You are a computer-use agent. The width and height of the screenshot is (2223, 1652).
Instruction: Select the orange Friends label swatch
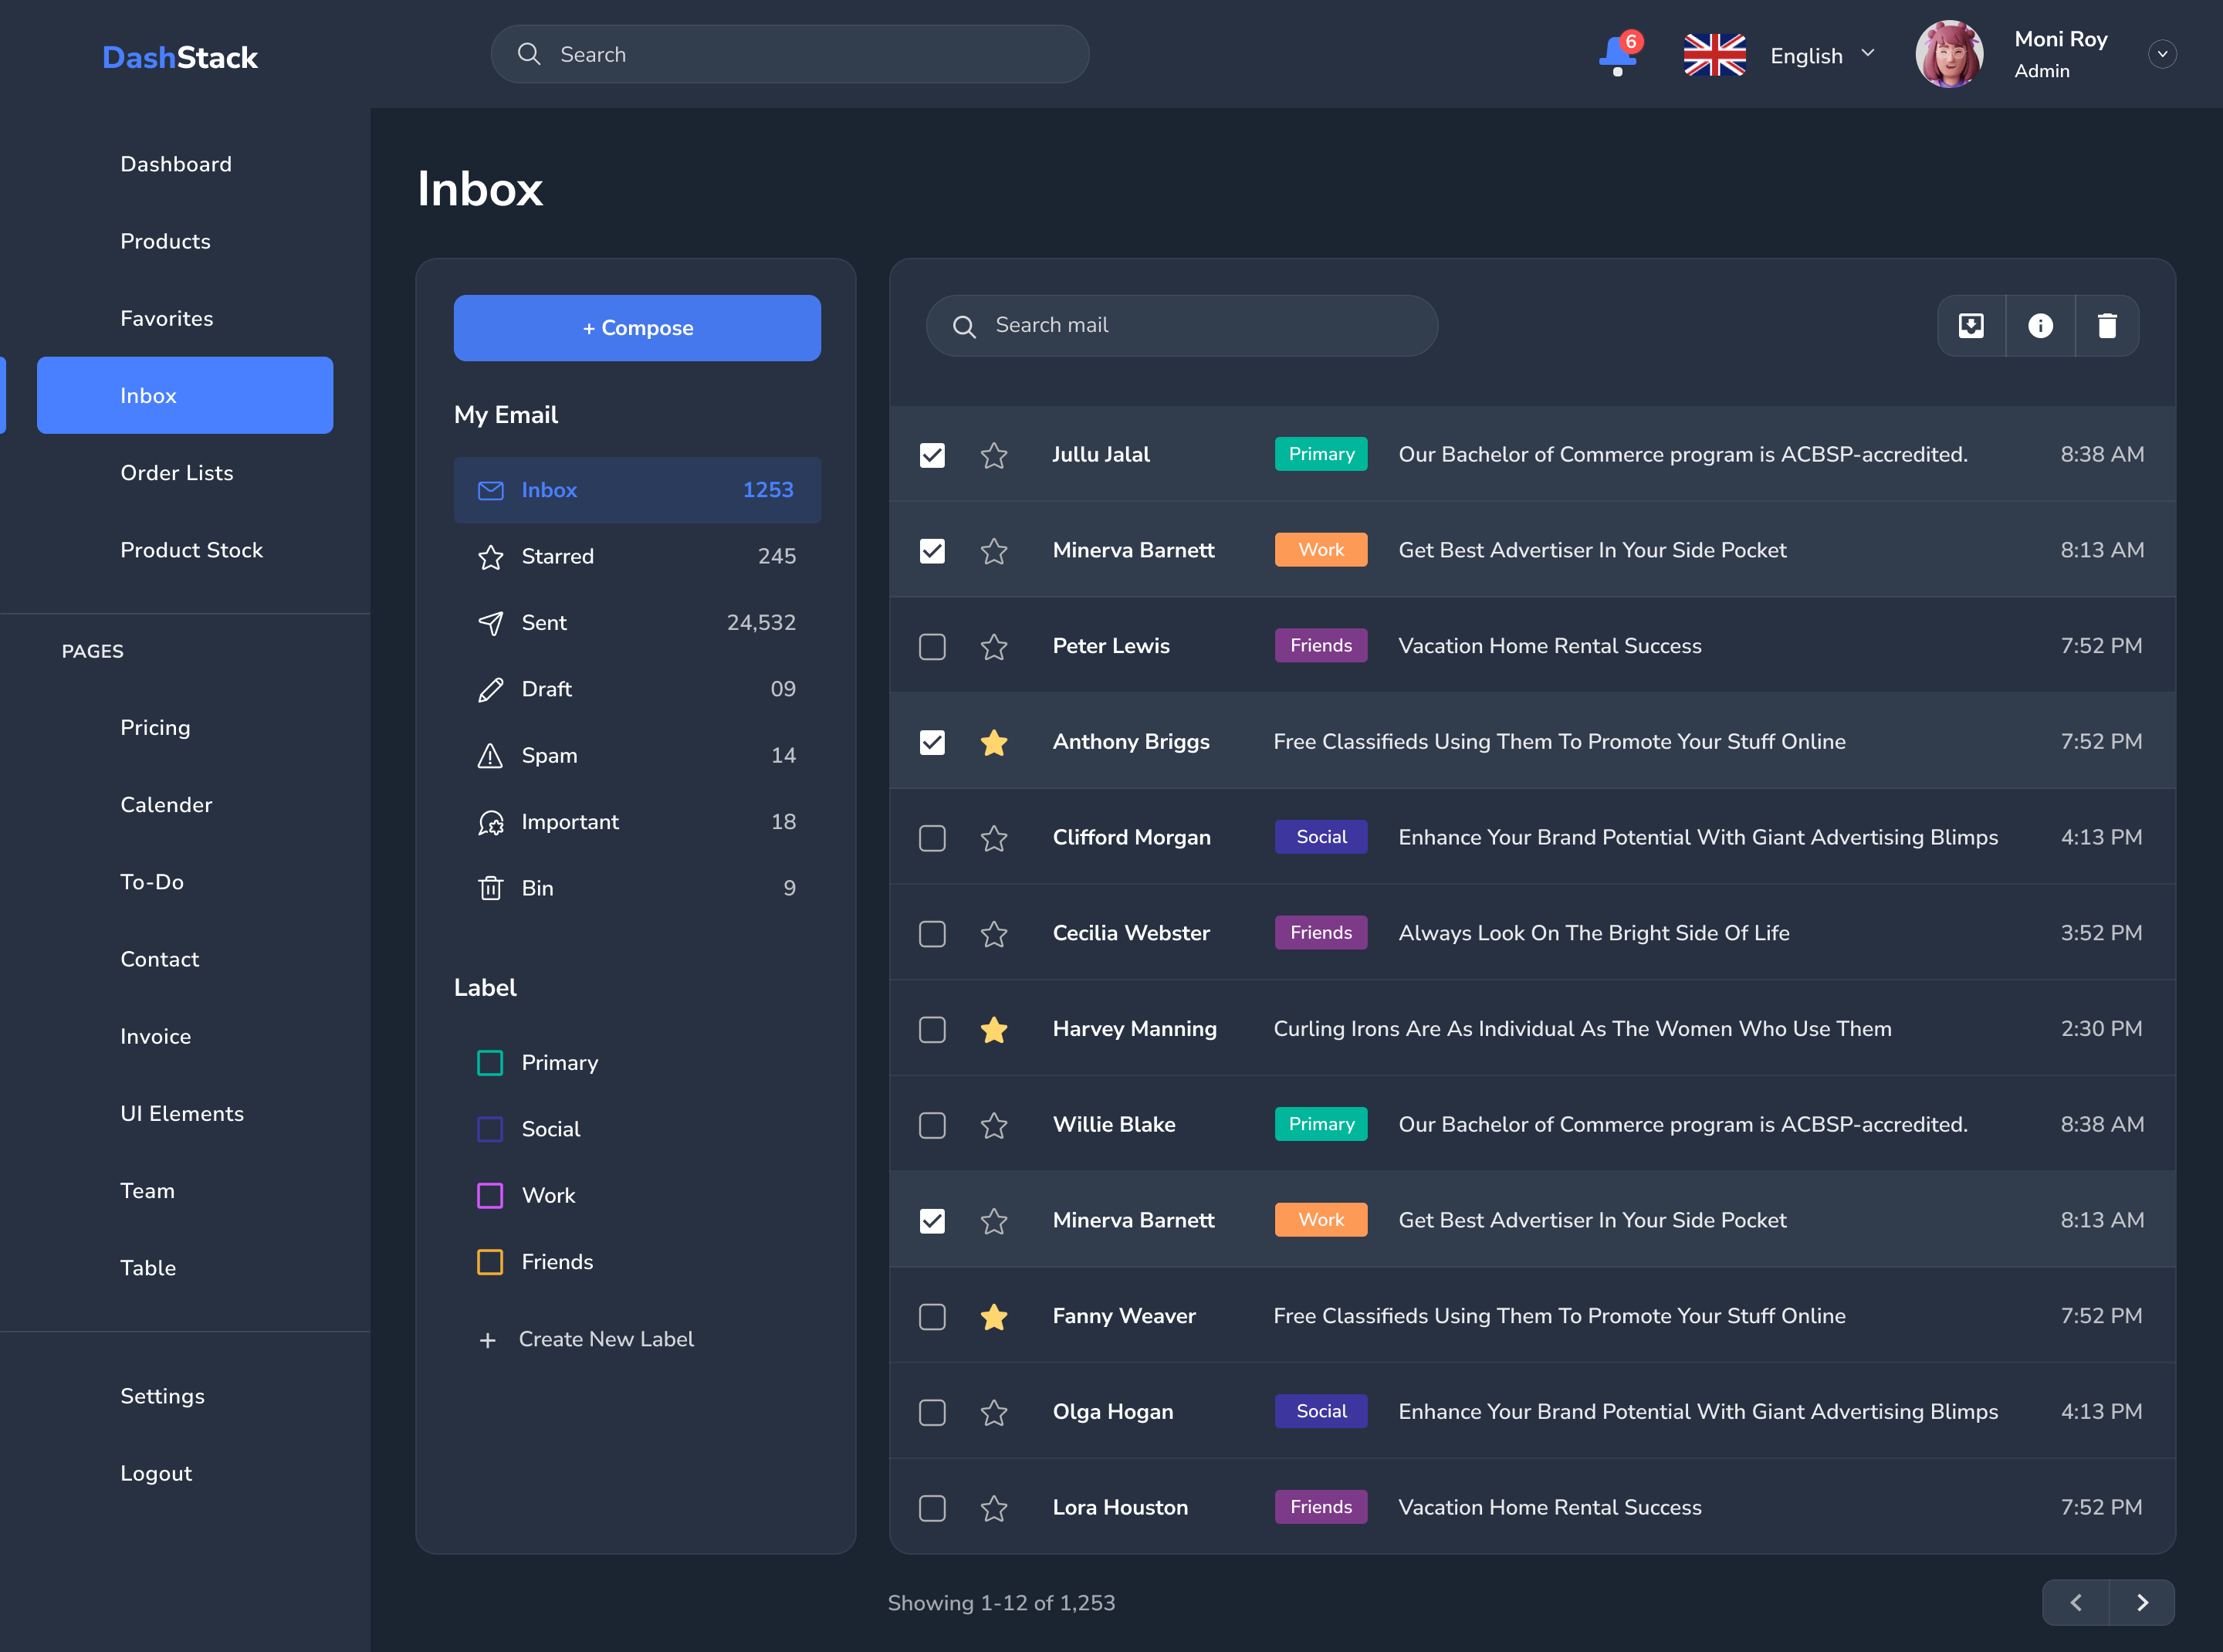[x=490, y=1262]
